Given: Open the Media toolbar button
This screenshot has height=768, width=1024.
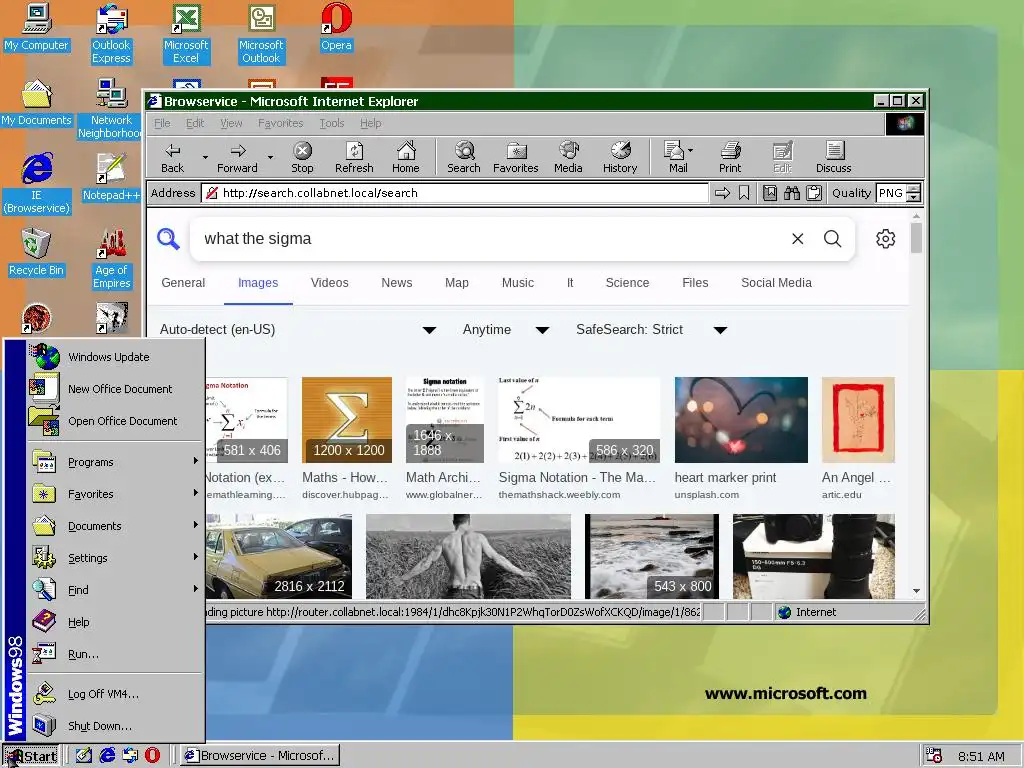Looking at the screenshot, I should coord(568,157).
